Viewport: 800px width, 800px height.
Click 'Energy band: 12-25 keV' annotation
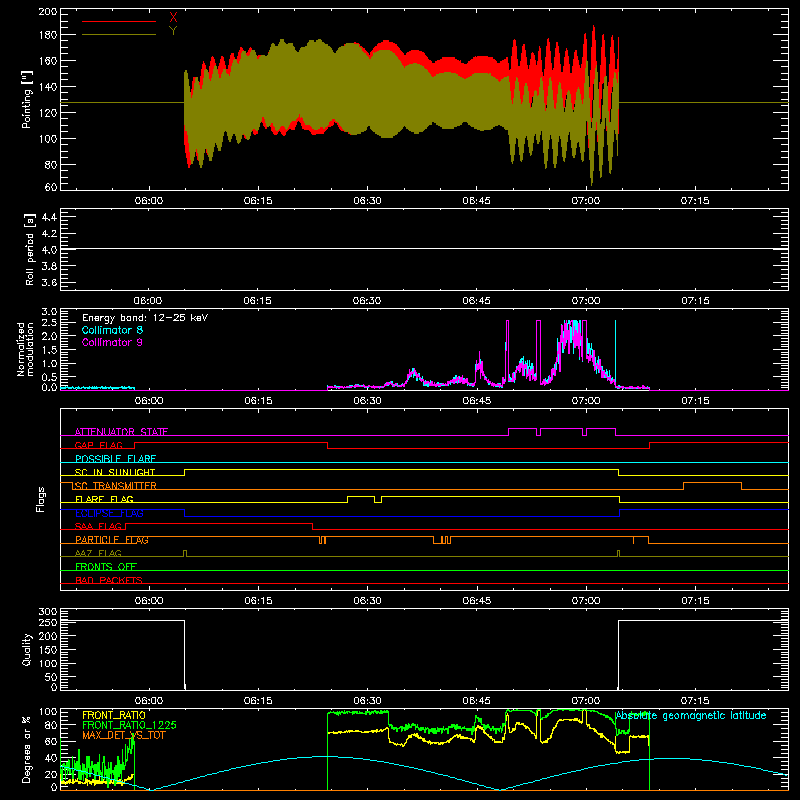pyautogui.click(x=145, y=318)
